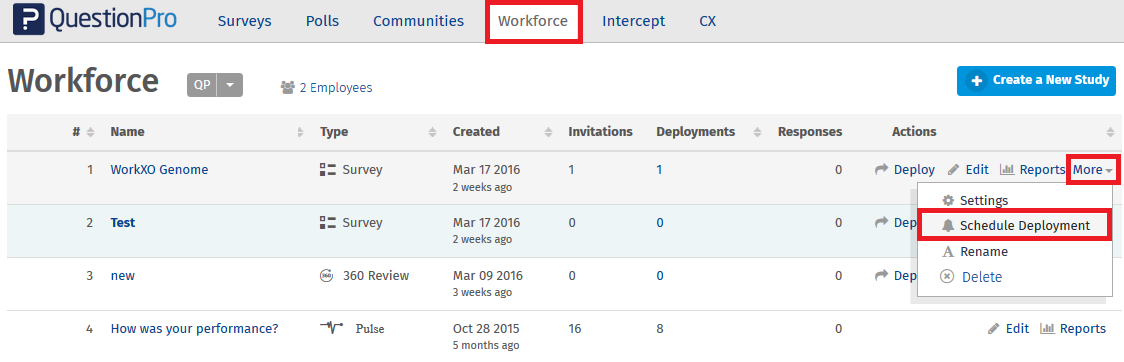Sort by the # column arrows

90,132
